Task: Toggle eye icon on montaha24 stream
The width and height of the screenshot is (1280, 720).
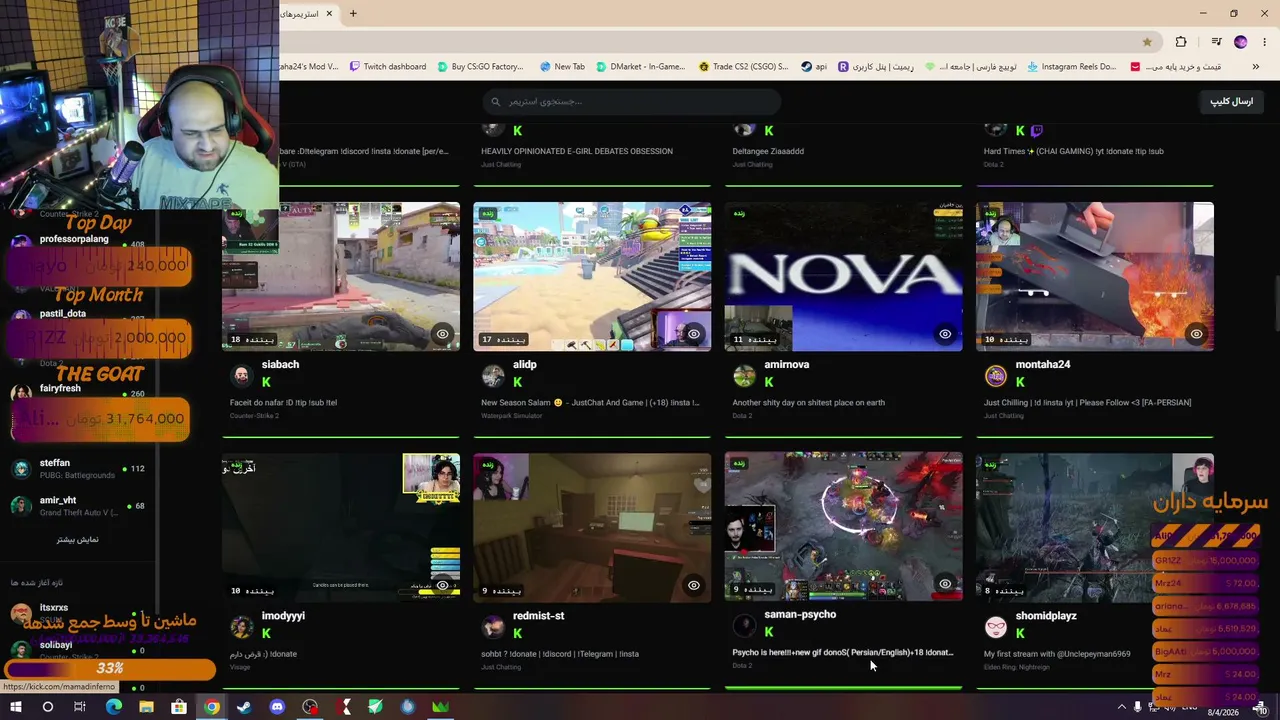Action: click(x=1196, y=334)
